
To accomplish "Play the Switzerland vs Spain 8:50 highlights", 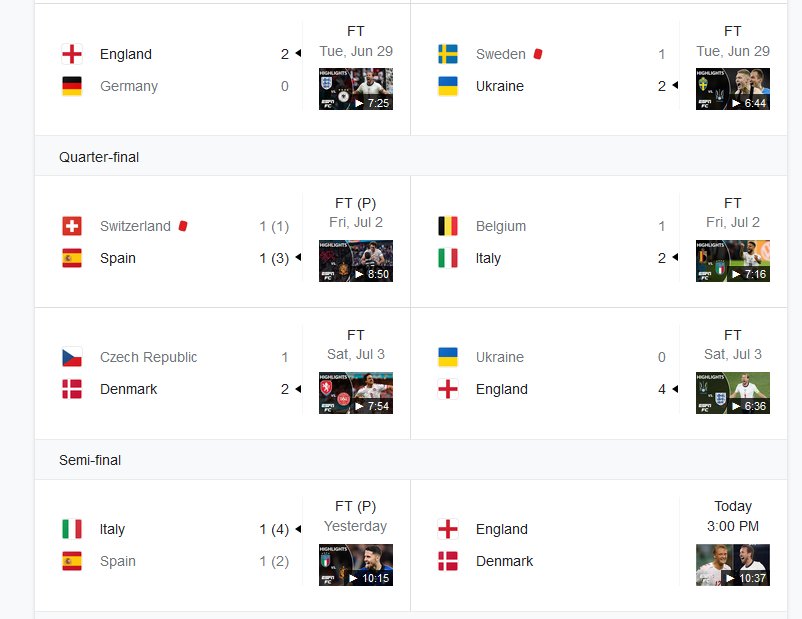I will pos(356,261).
